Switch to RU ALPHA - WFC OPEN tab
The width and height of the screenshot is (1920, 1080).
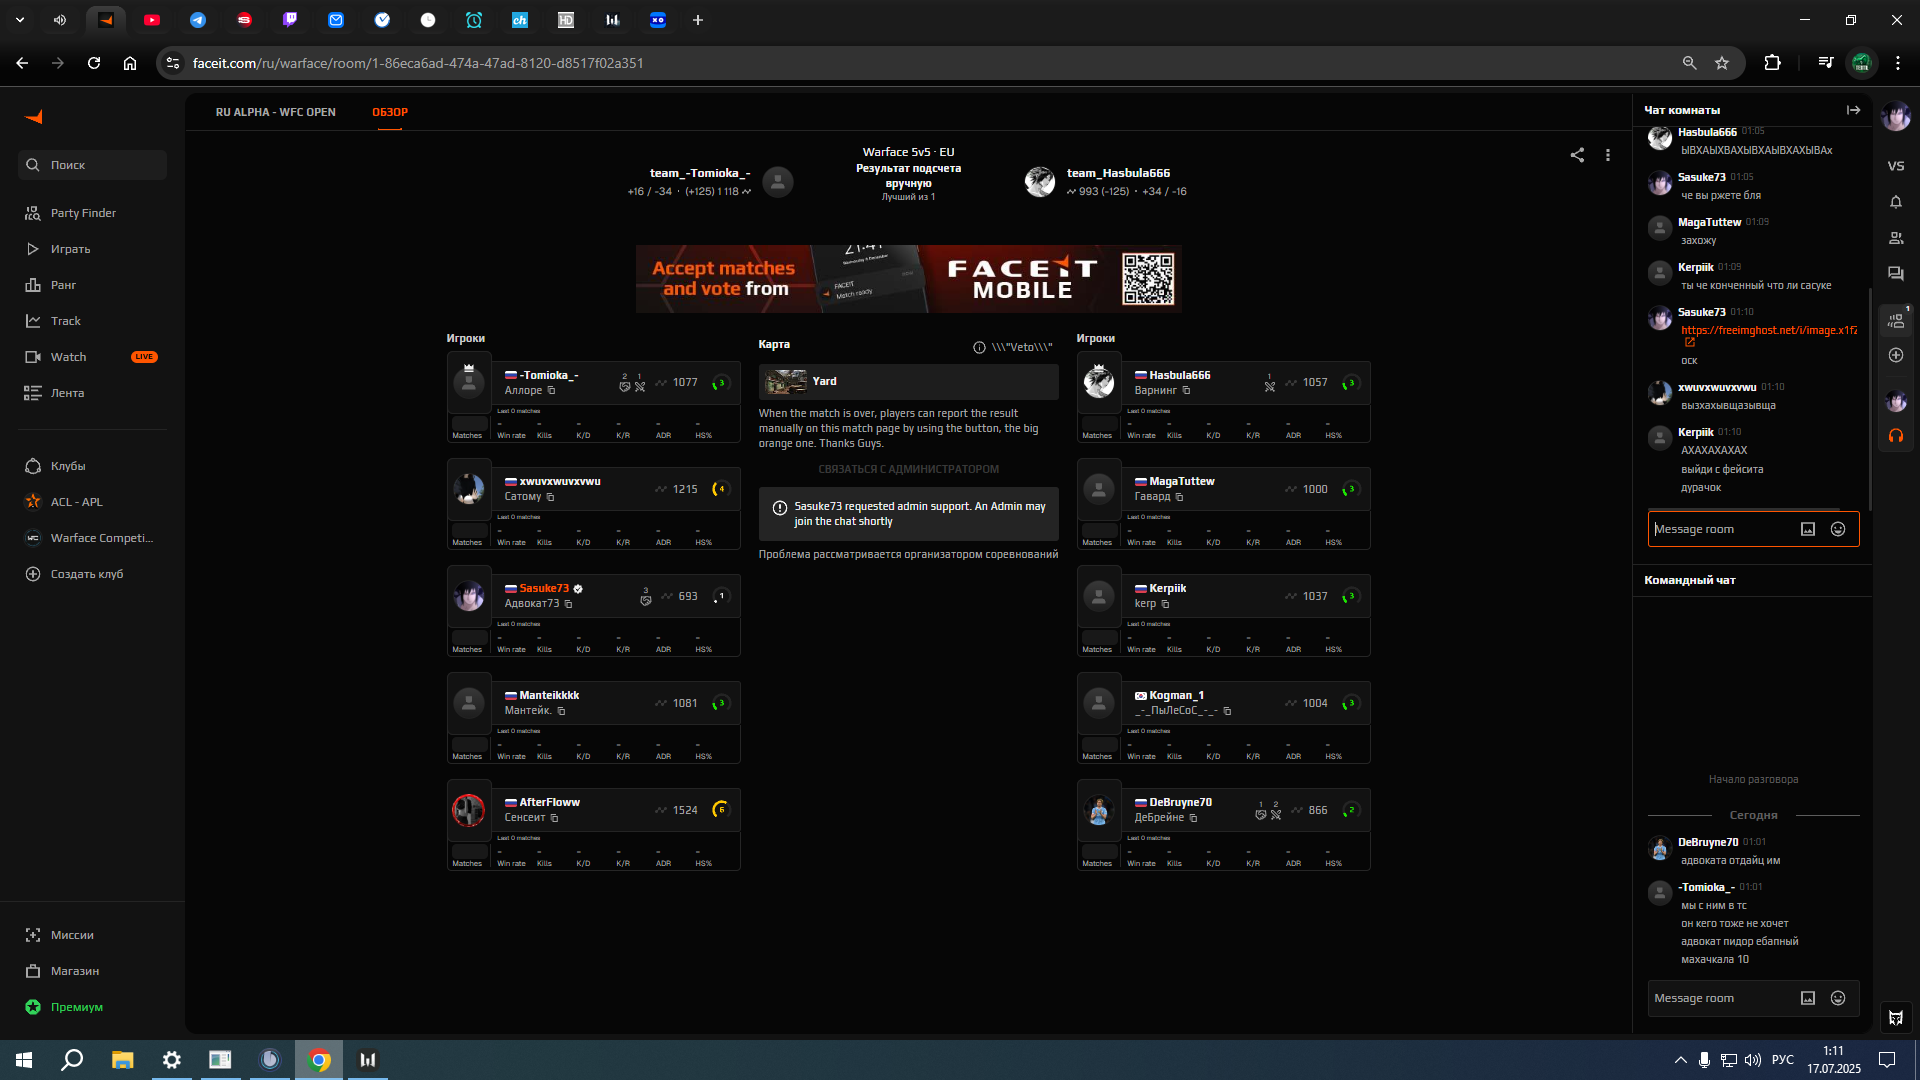click(275, 112)
